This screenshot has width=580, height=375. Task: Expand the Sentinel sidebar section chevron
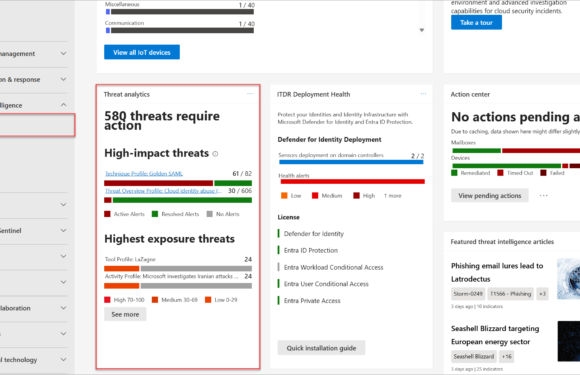pos(64,230)
